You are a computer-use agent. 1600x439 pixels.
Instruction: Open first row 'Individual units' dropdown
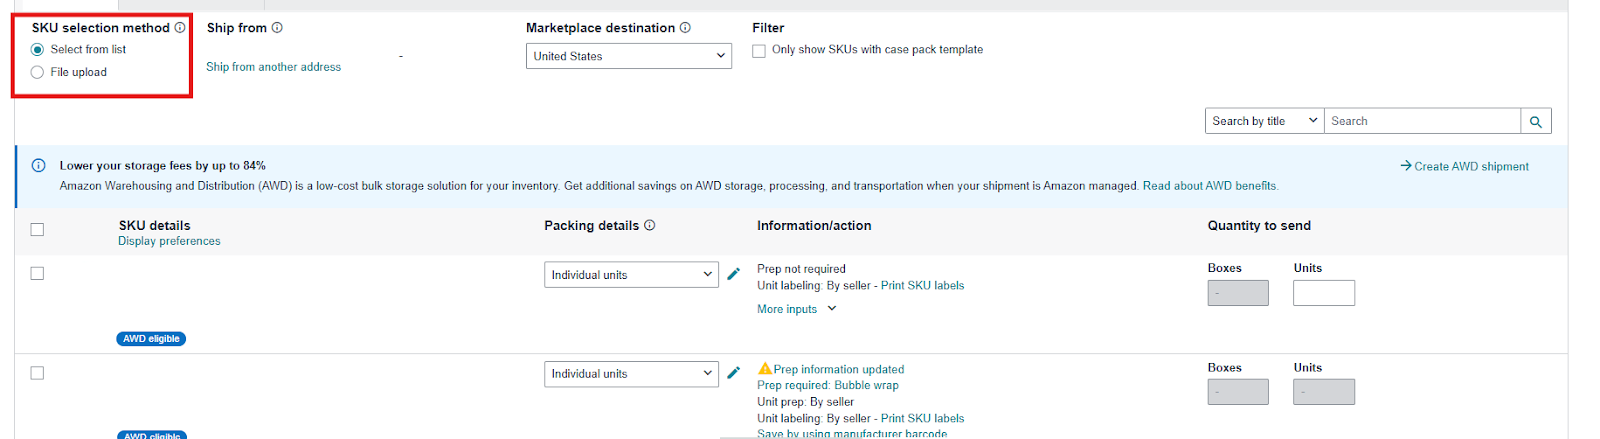coord(630,275)
